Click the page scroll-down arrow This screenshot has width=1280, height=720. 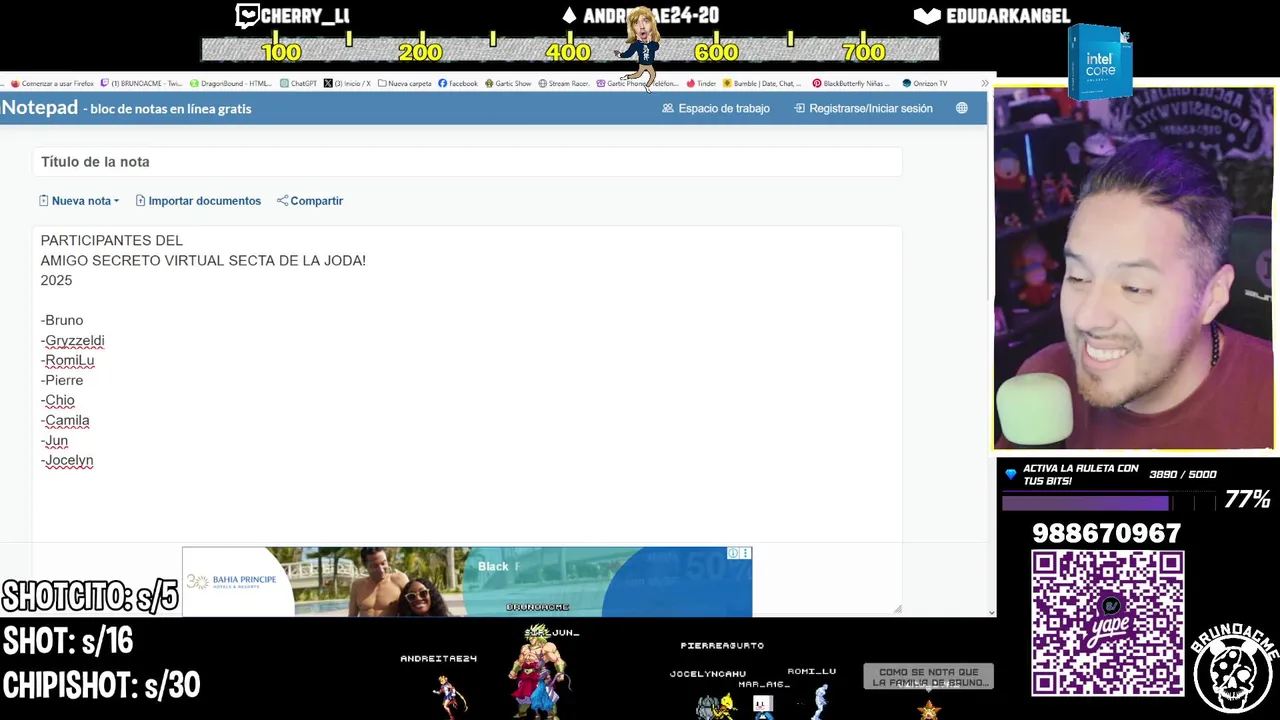click(991, 612)
